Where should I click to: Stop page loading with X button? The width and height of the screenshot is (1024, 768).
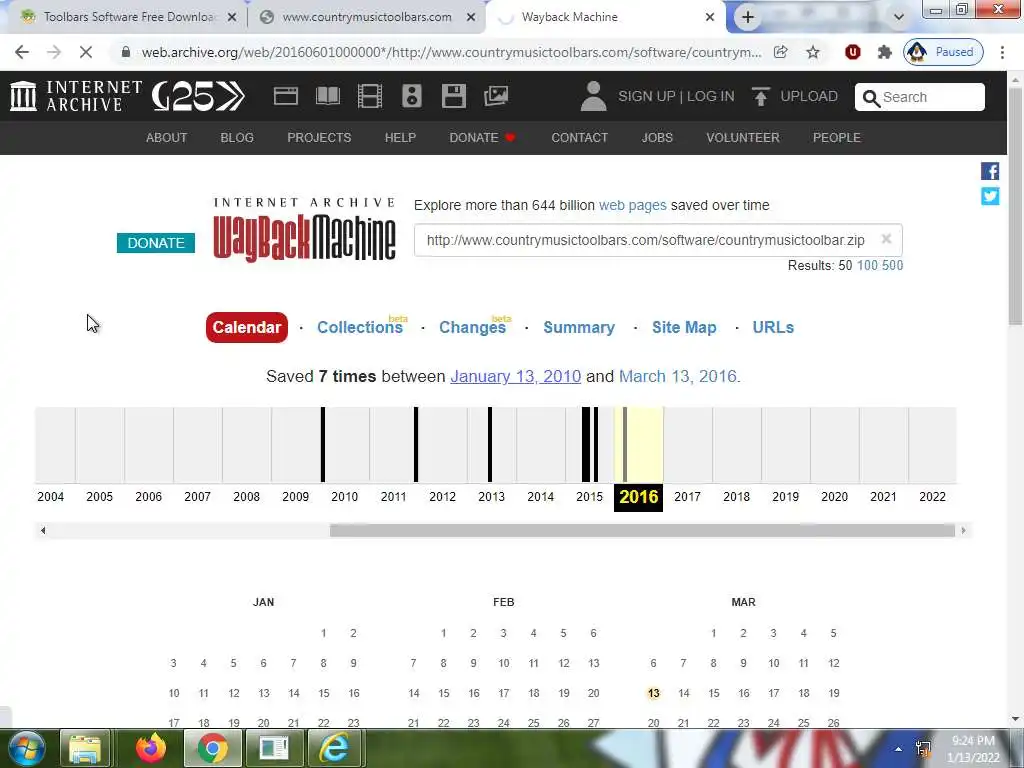pos(86,52)
